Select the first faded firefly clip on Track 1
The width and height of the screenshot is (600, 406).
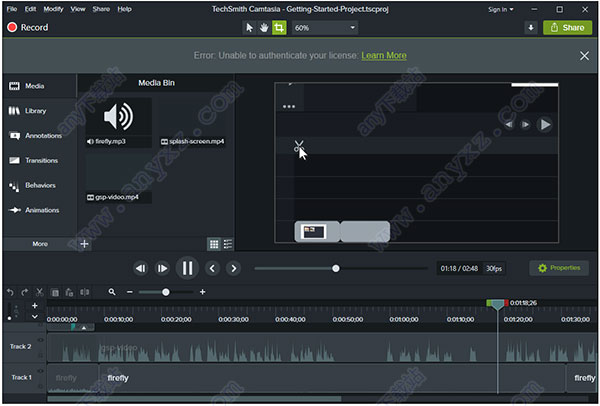coord(73,378)
